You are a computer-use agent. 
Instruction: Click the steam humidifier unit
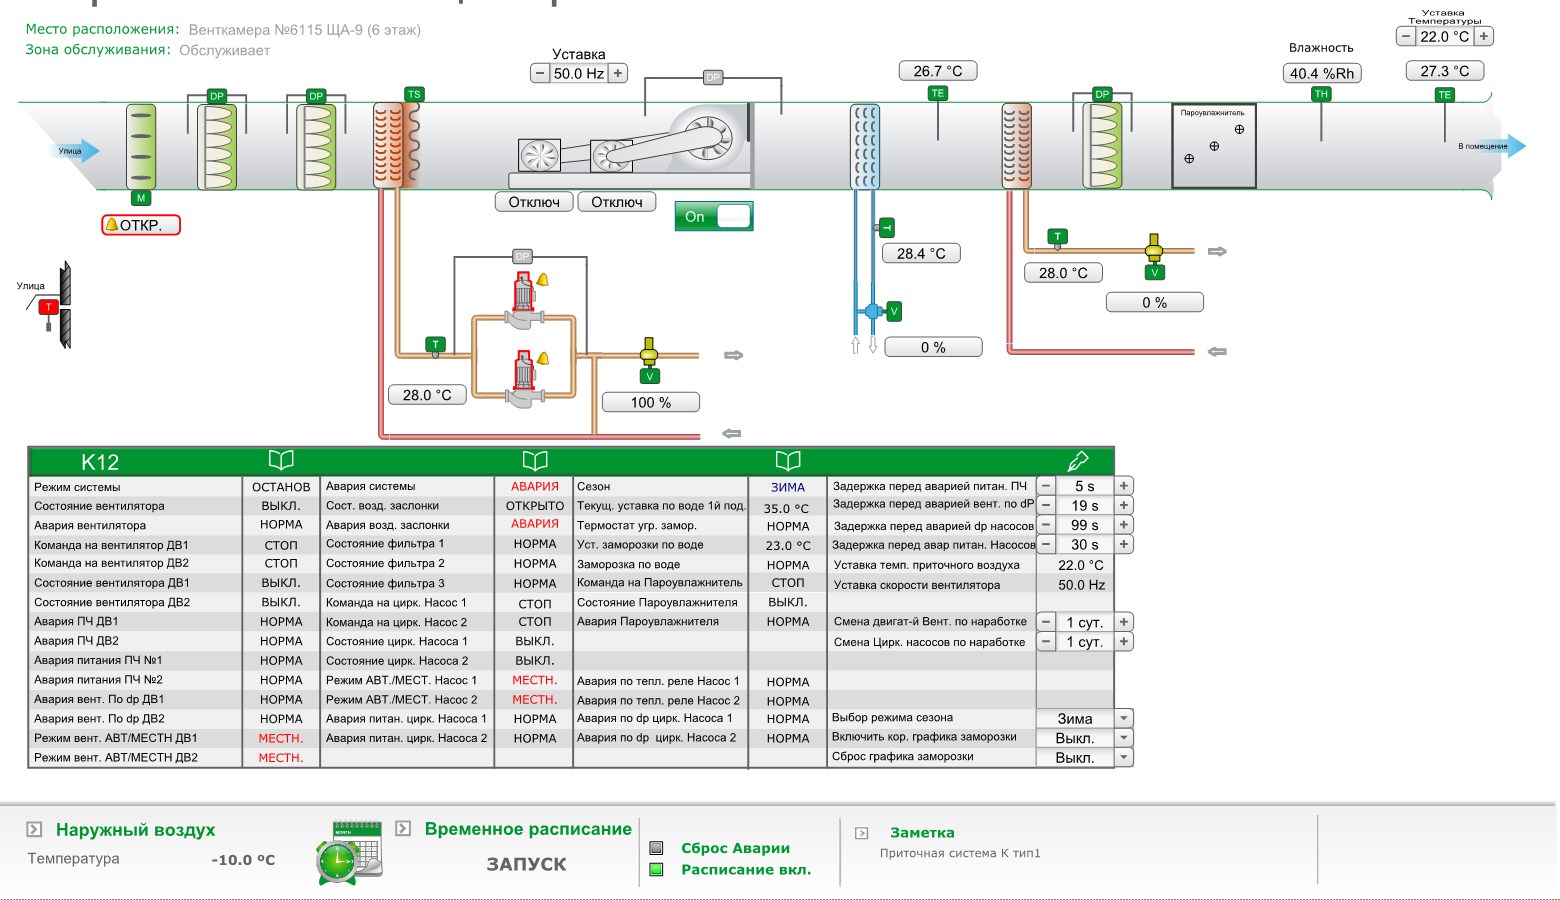(x=1213, y=146)
